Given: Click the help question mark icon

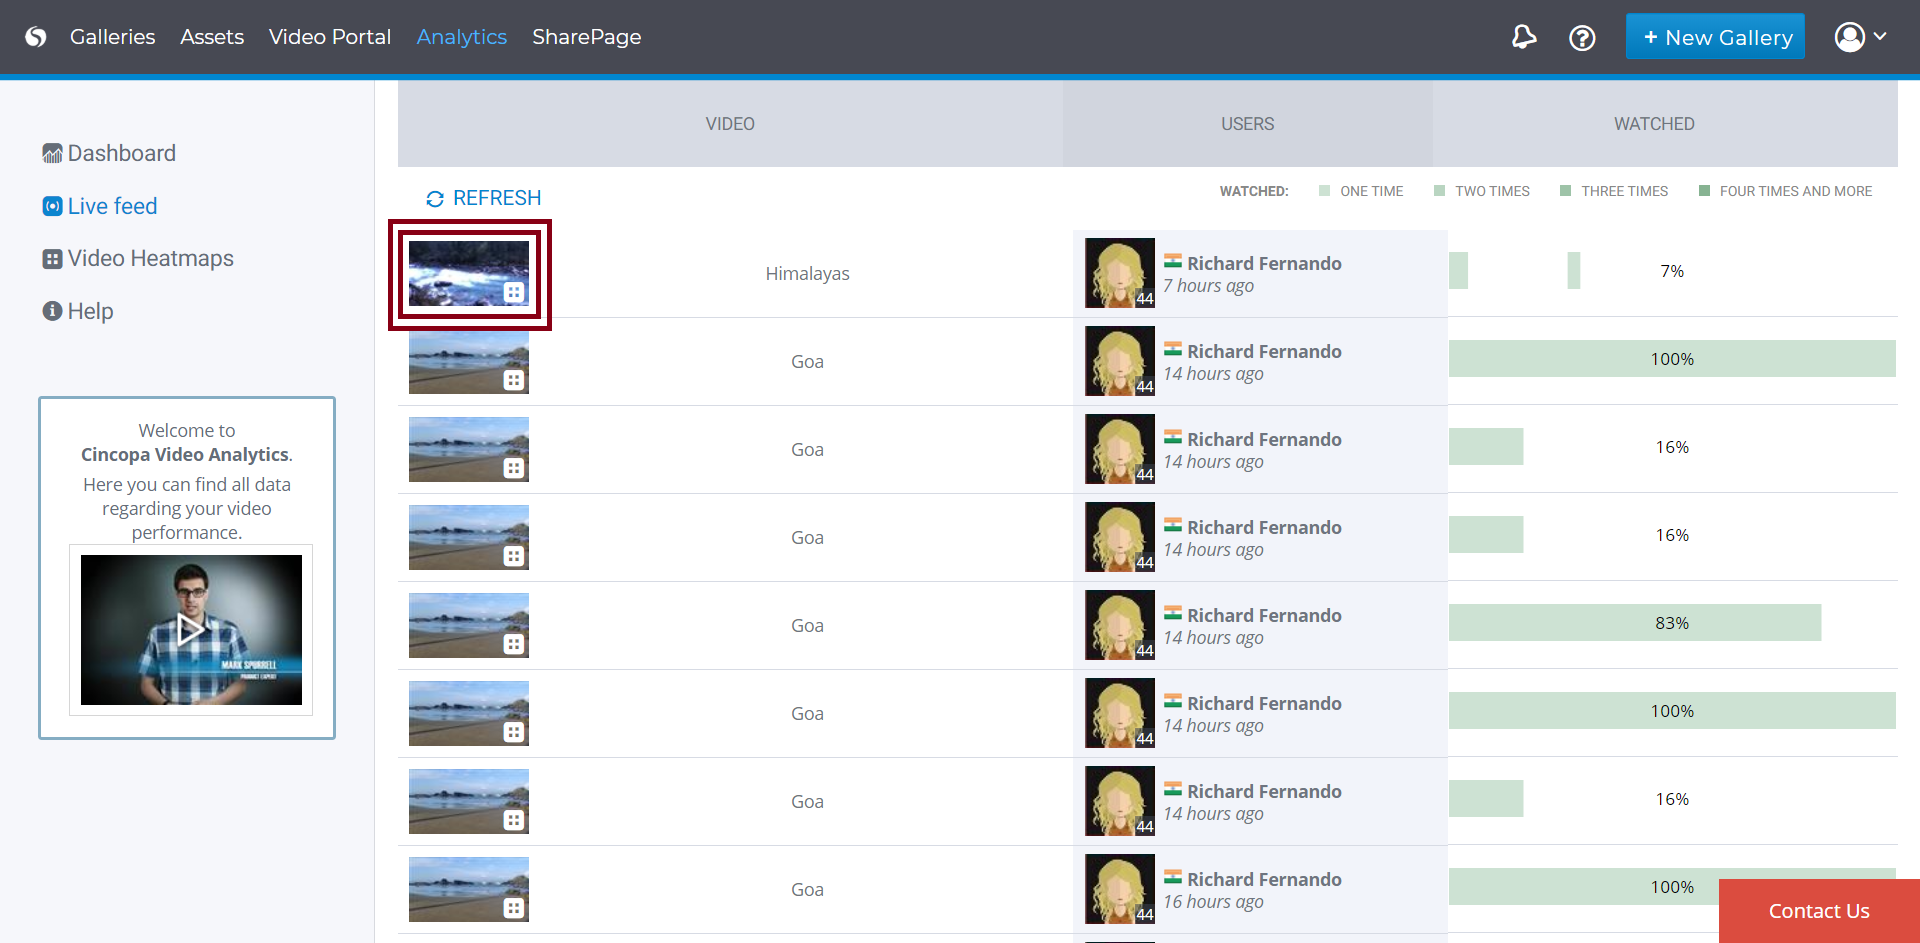Looking at the screenshot, I should [1582, 38].
